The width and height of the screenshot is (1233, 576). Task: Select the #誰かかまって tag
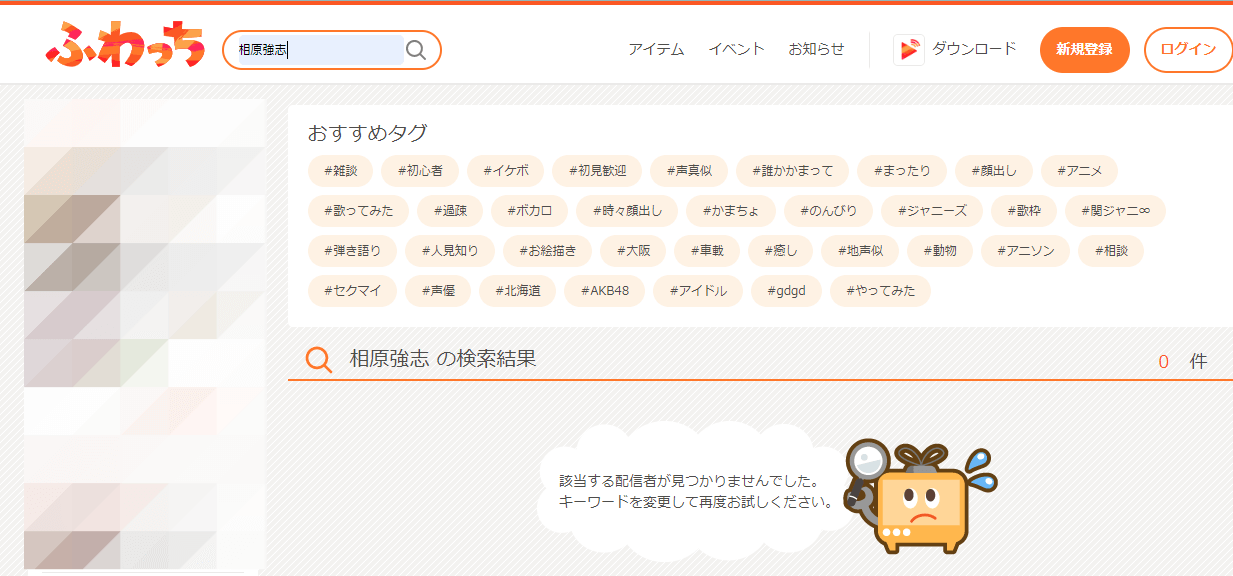click(x=792, y=171)
